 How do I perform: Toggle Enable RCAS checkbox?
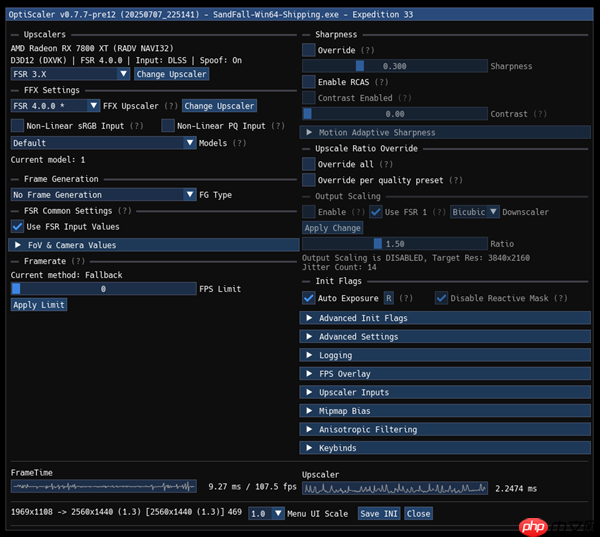click(309, 82)
